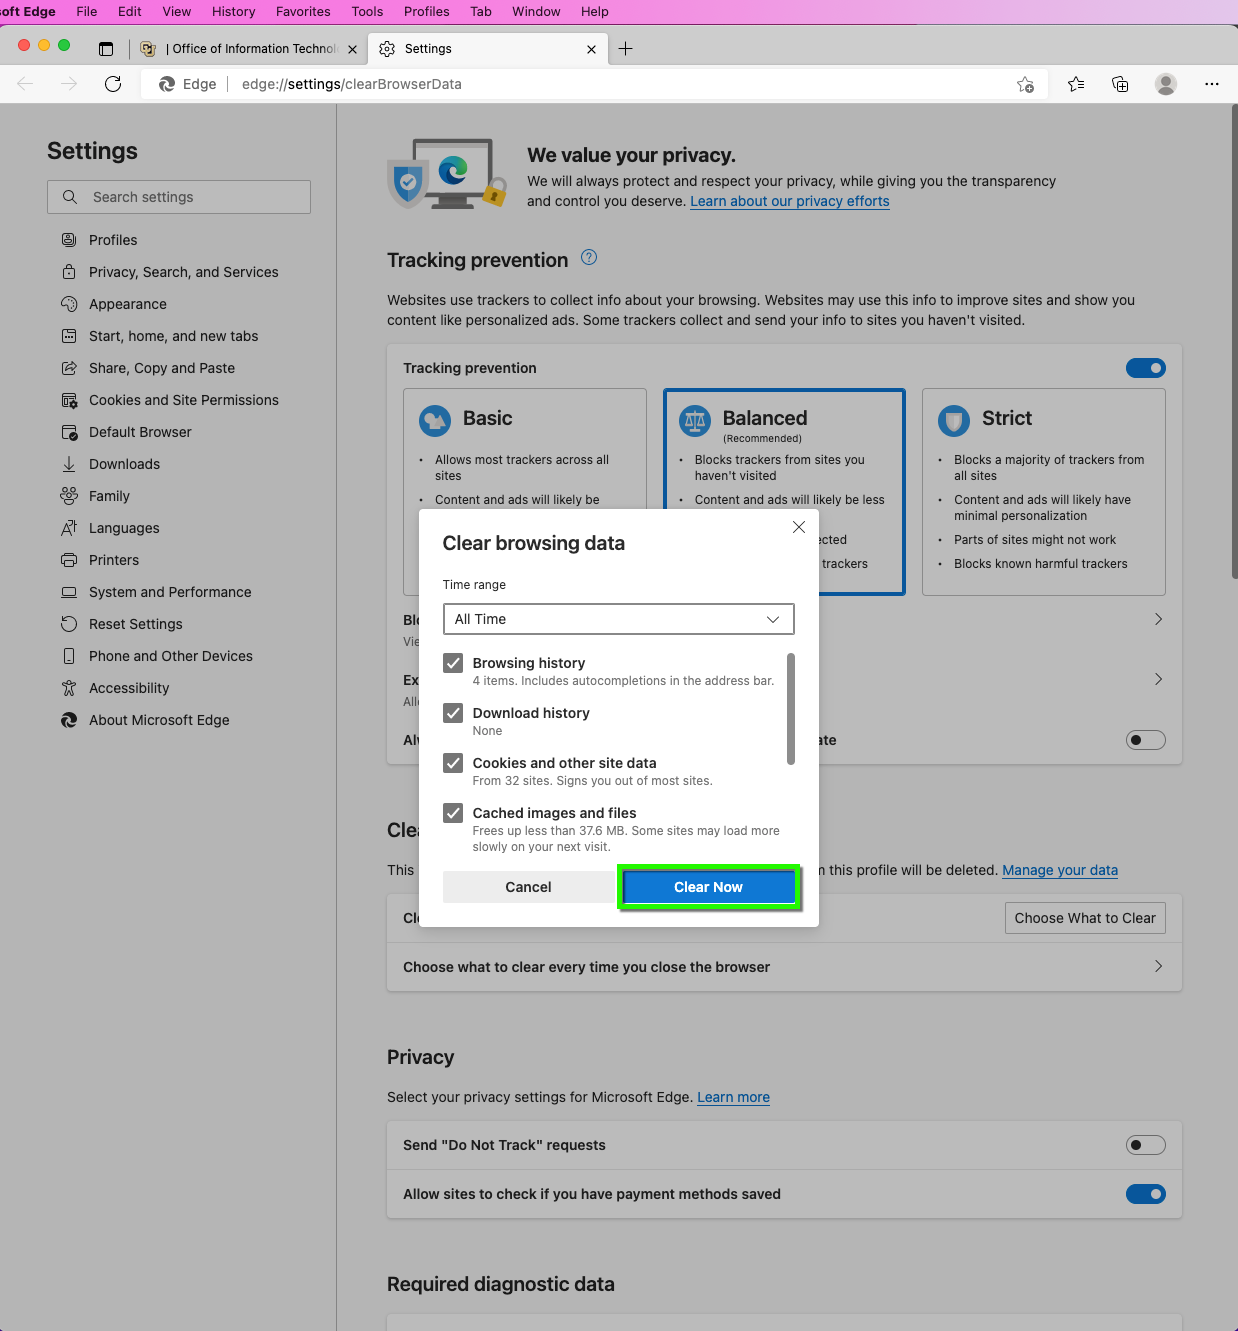Open About Microsoft Edge
The width and height of the screenshot is (1238, 1331).
point(158,719)
